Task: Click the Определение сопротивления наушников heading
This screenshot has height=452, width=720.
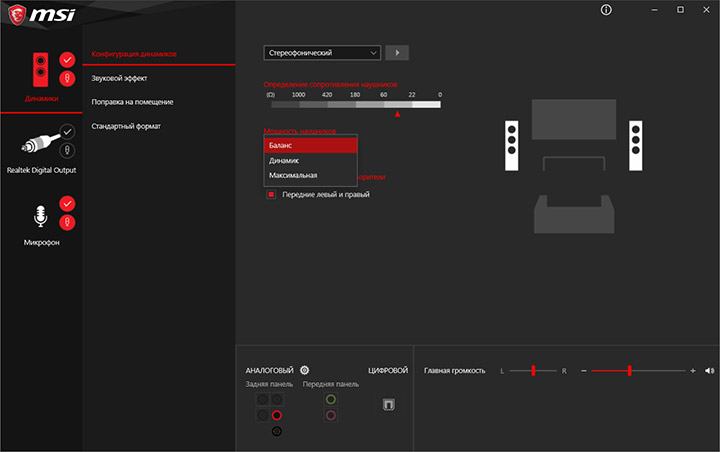Action: (331, 84)
